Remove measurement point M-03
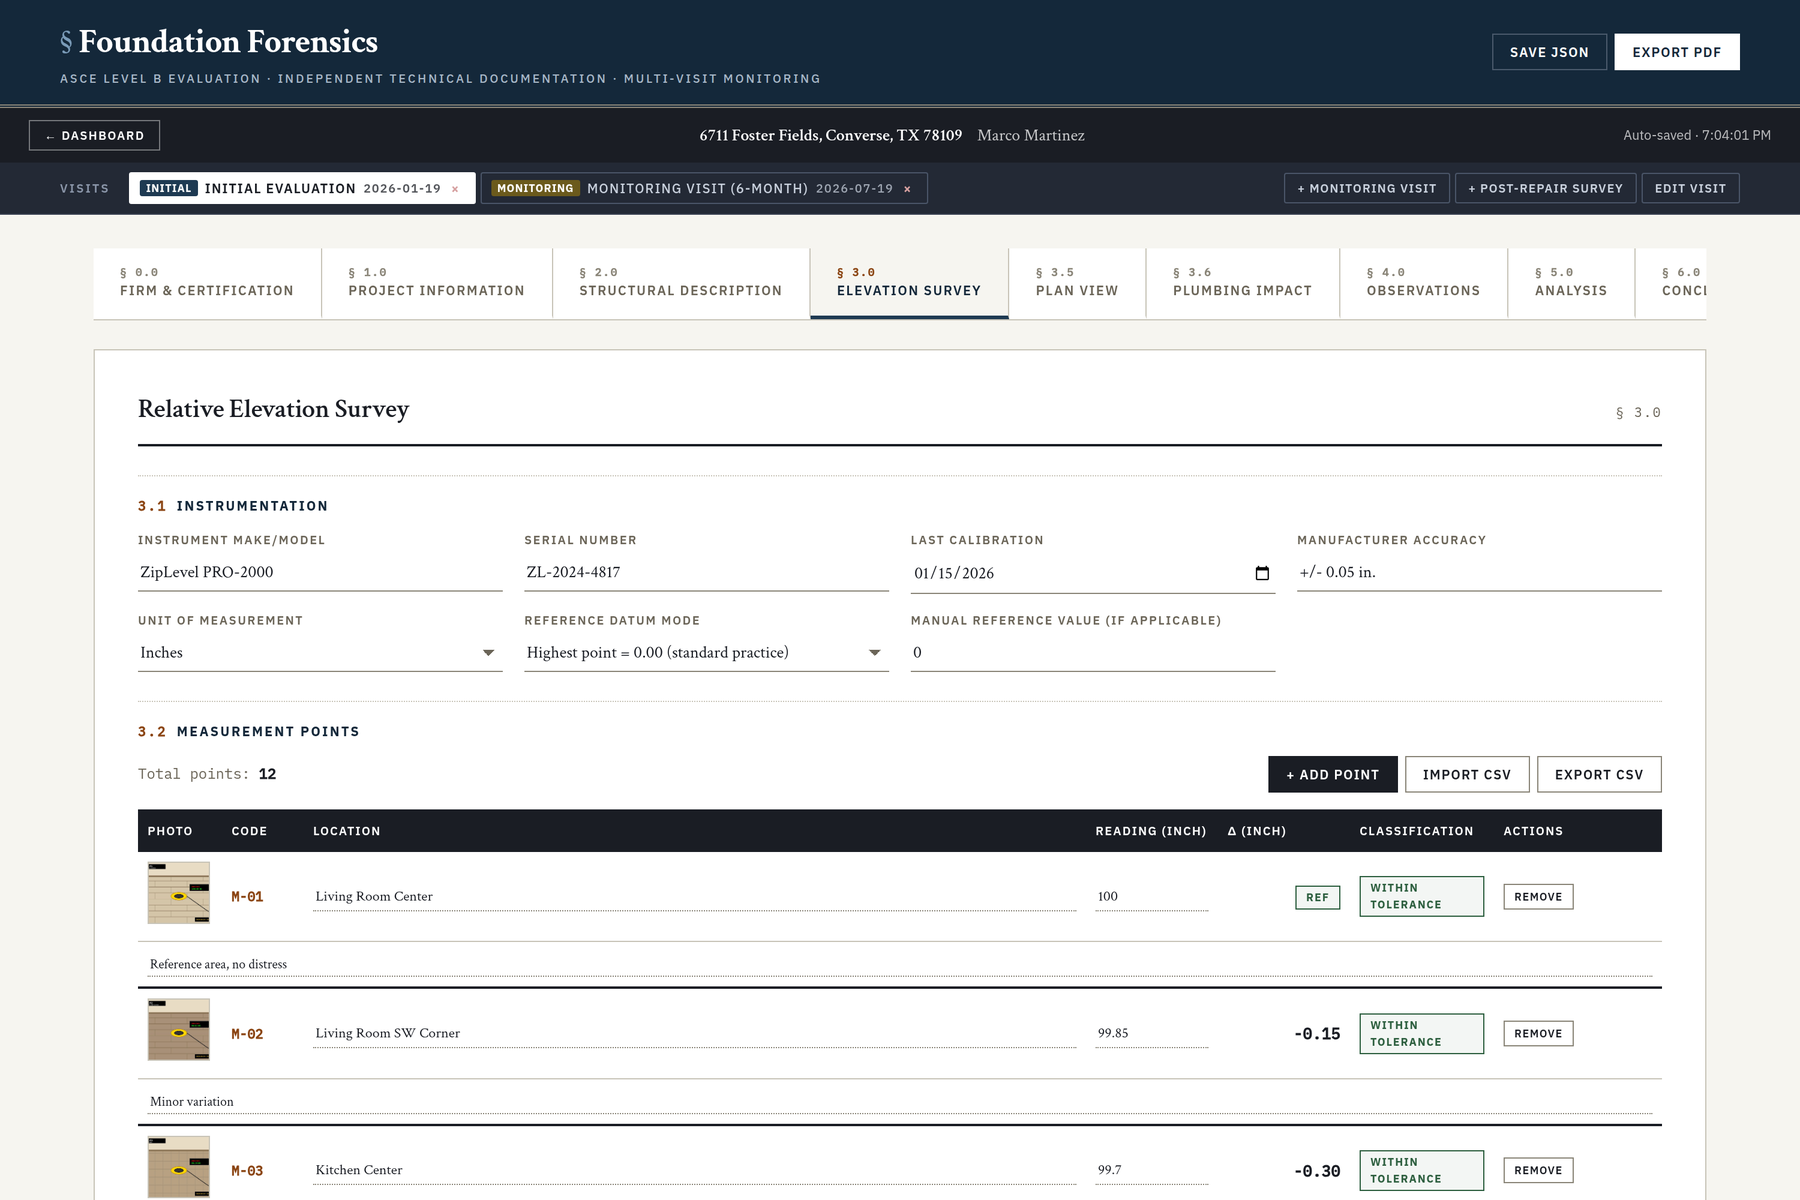The image size is (1800, 1200). (x=1538, y=1170)
